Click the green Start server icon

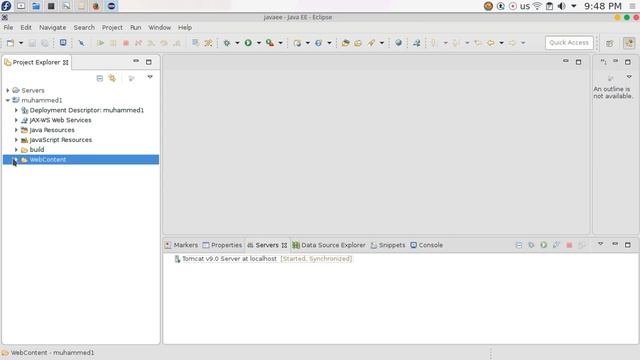point(544,245)
